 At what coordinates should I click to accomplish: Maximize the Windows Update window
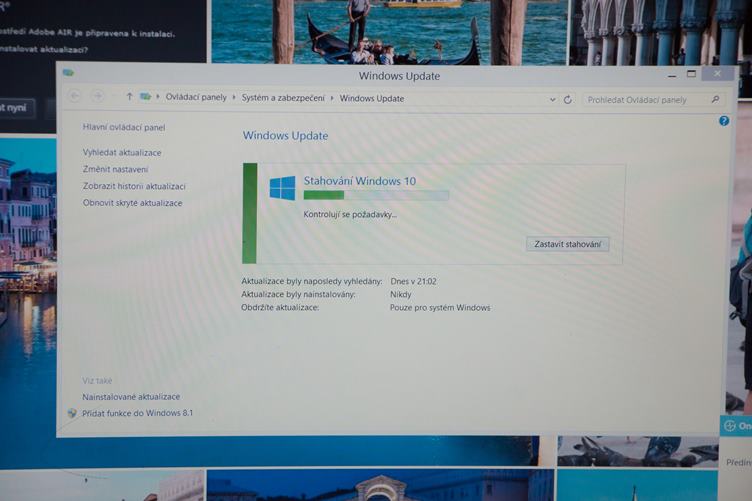[x=691, y=74]
